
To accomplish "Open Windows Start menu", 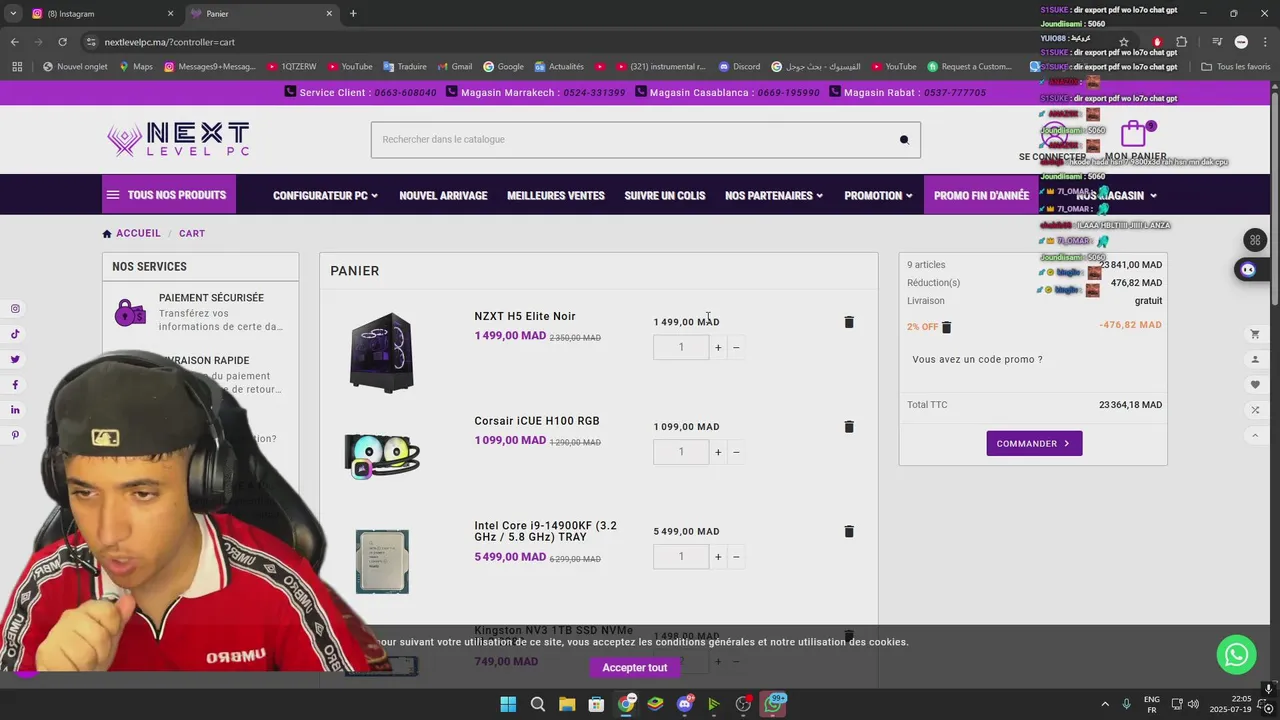I will tap(508, 704).
